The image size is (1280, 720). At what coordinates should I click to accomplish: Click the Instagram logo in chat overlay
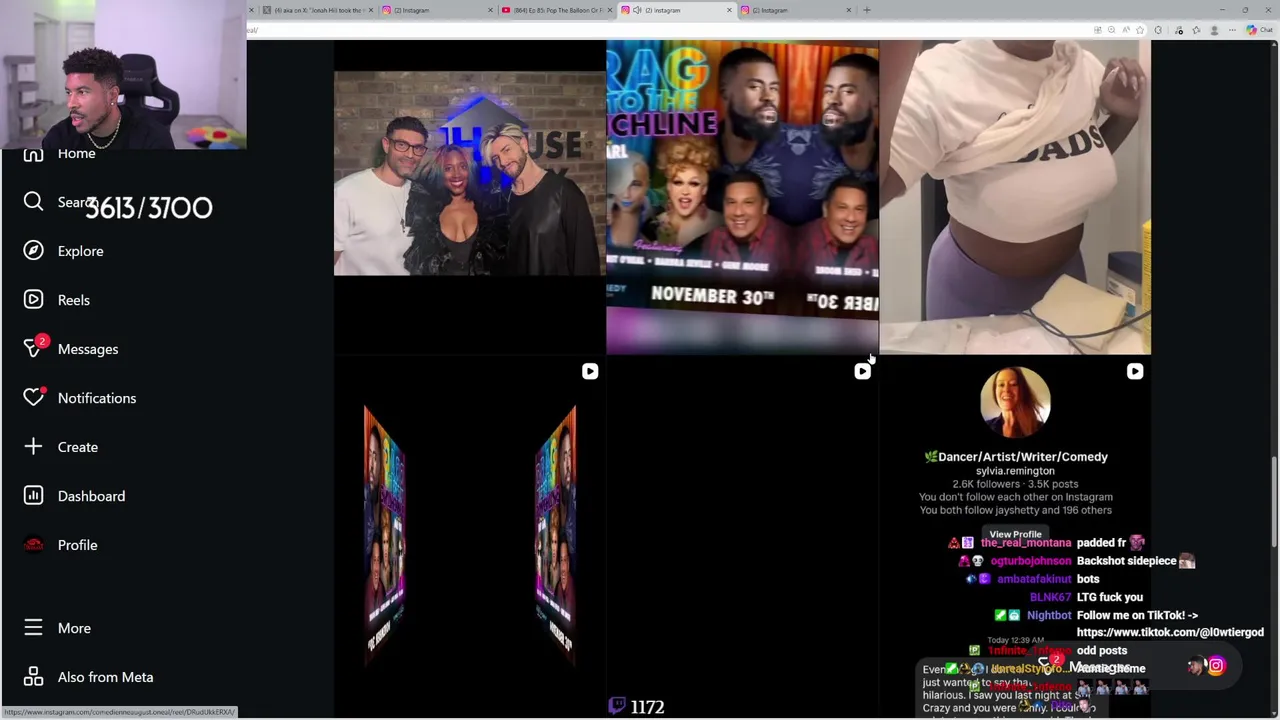click(x=1216, y=666)
